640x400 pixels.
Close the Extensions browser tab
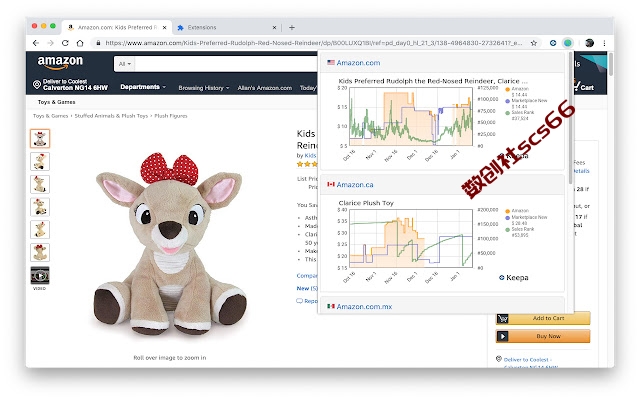tap(274, 27)
